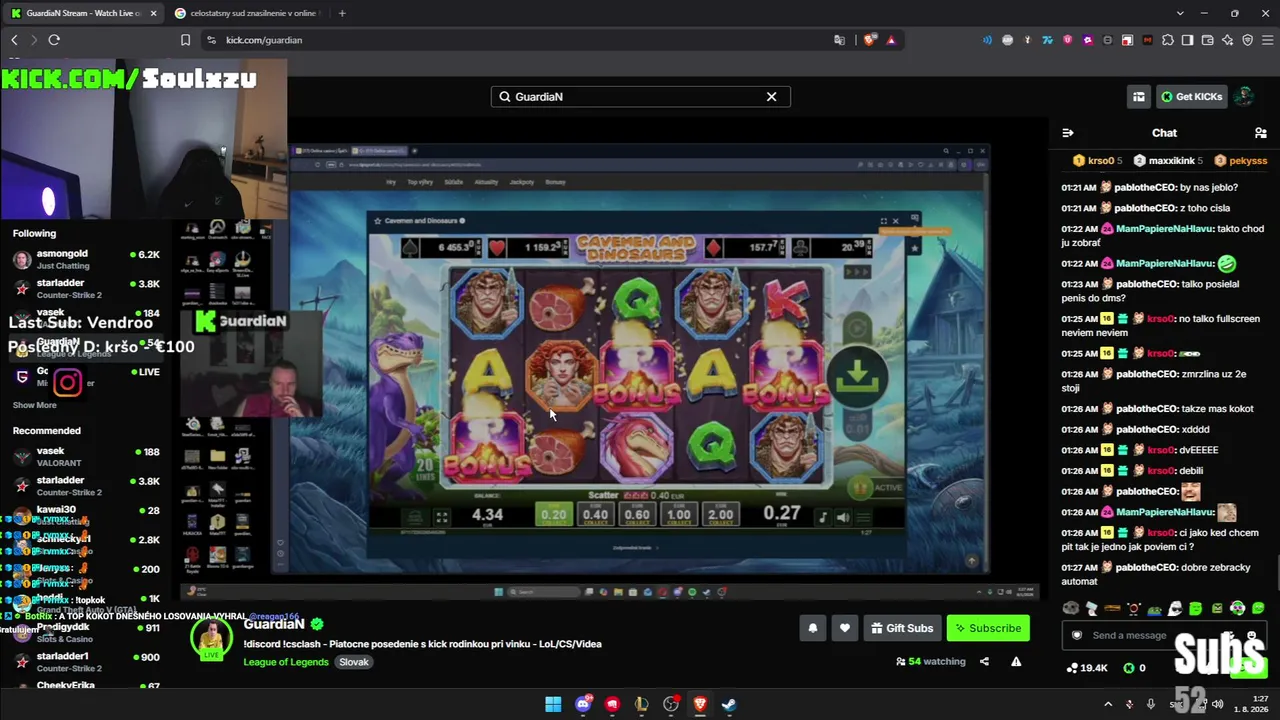The height and width of the screenshot is (720, 1280).
Task: Click the 19.4K channel points counter
Action: (x=1087, y=668)
